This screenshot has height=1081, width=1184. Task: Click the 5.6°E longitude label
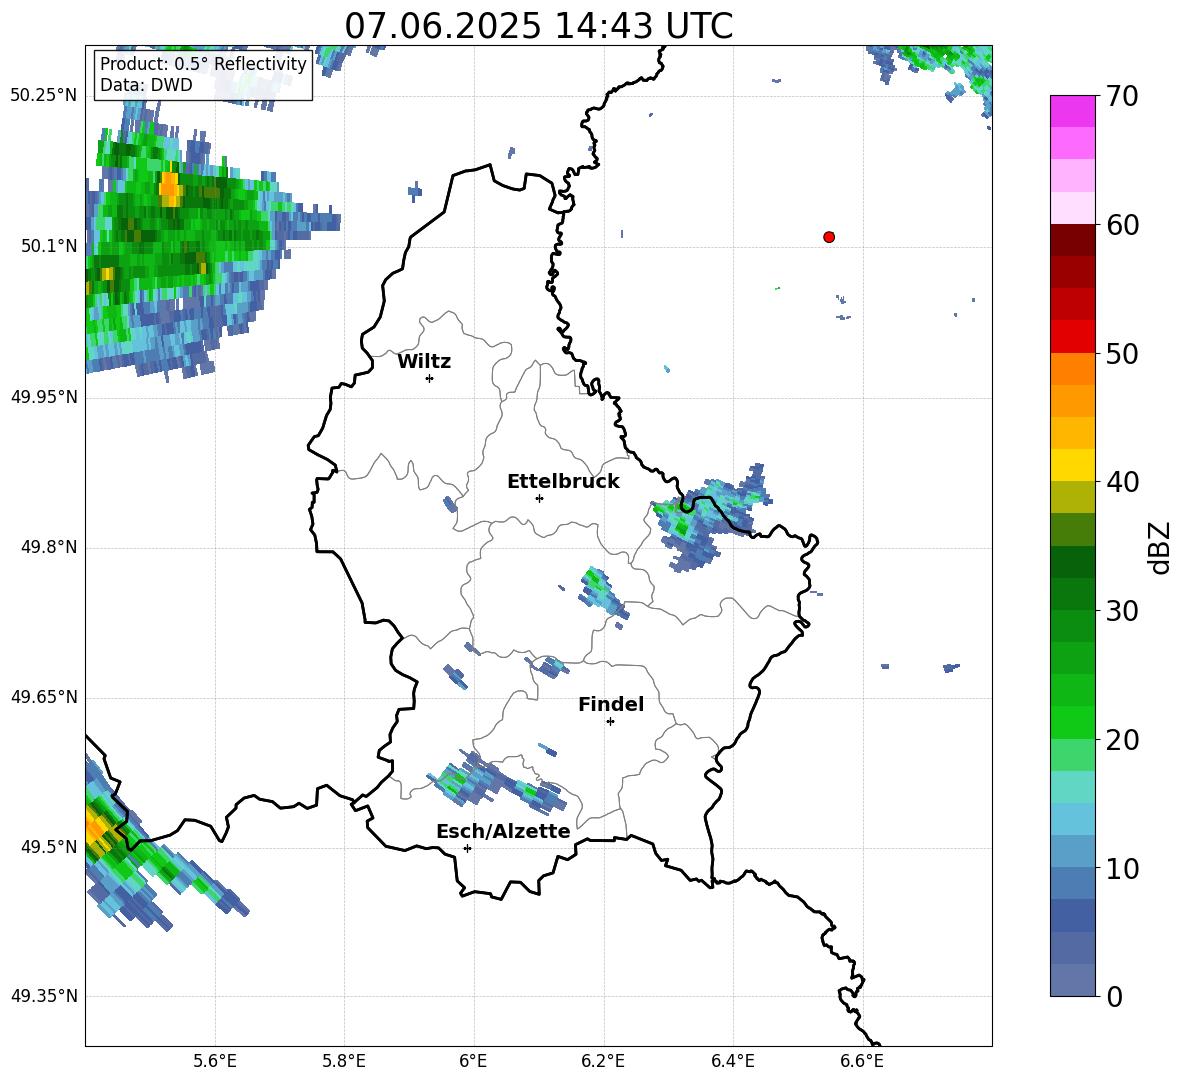click(215, 1061)
